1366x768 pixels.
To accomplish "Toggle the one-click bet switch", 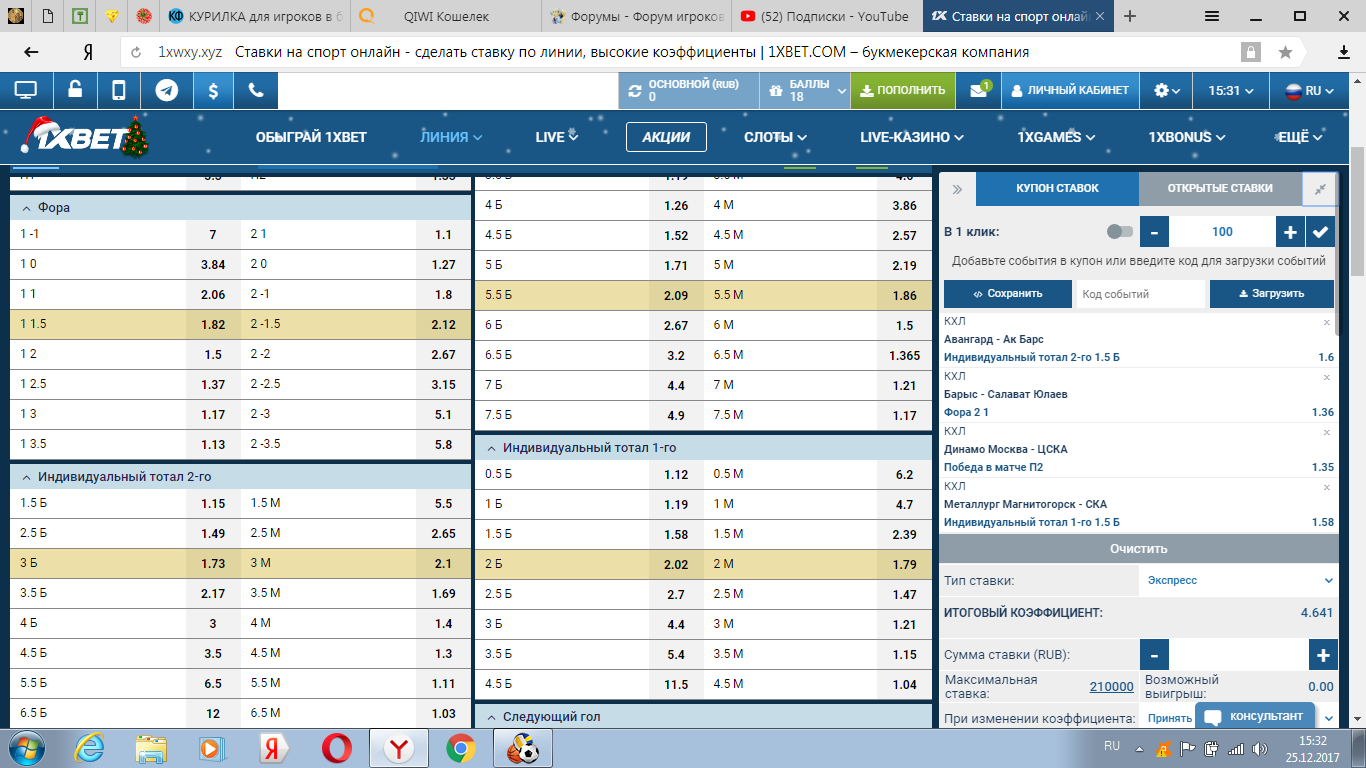I will pyautogui.click(x=1120, y=232).
